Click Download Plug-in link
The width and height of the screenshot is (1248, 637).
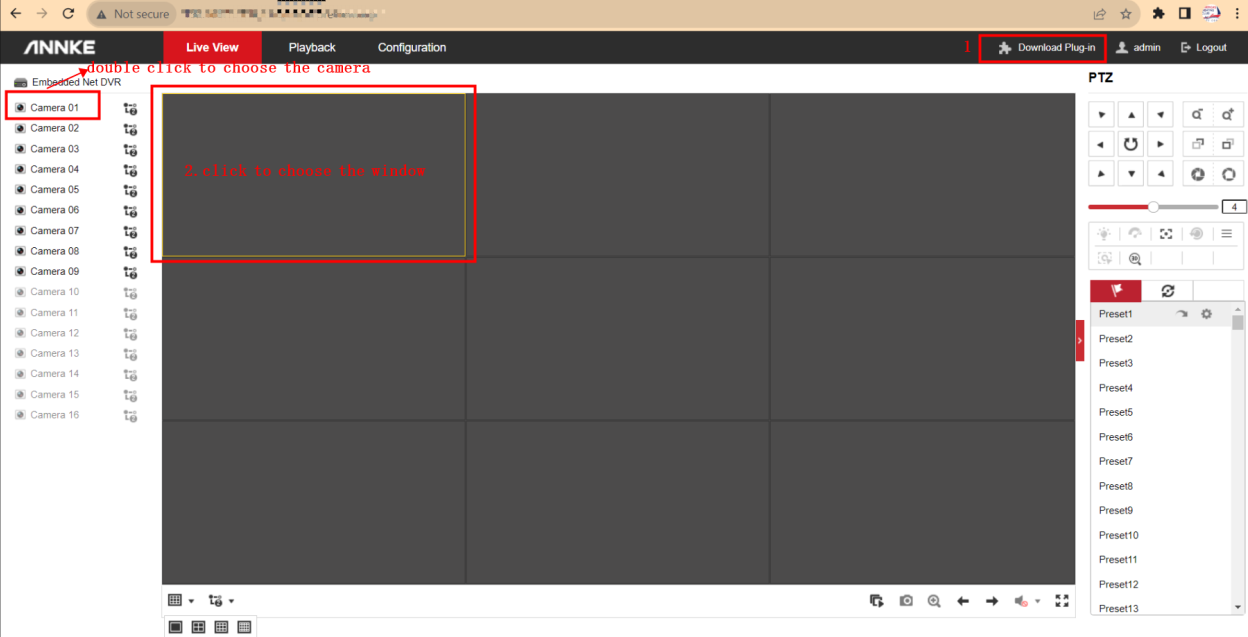(1047, 48)
